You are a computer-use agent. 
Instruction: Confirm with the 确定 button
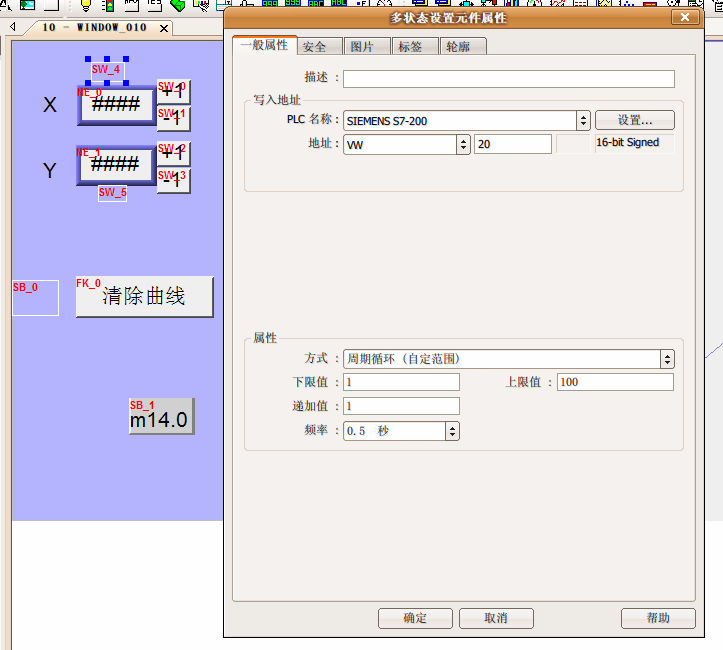(415, 618)
